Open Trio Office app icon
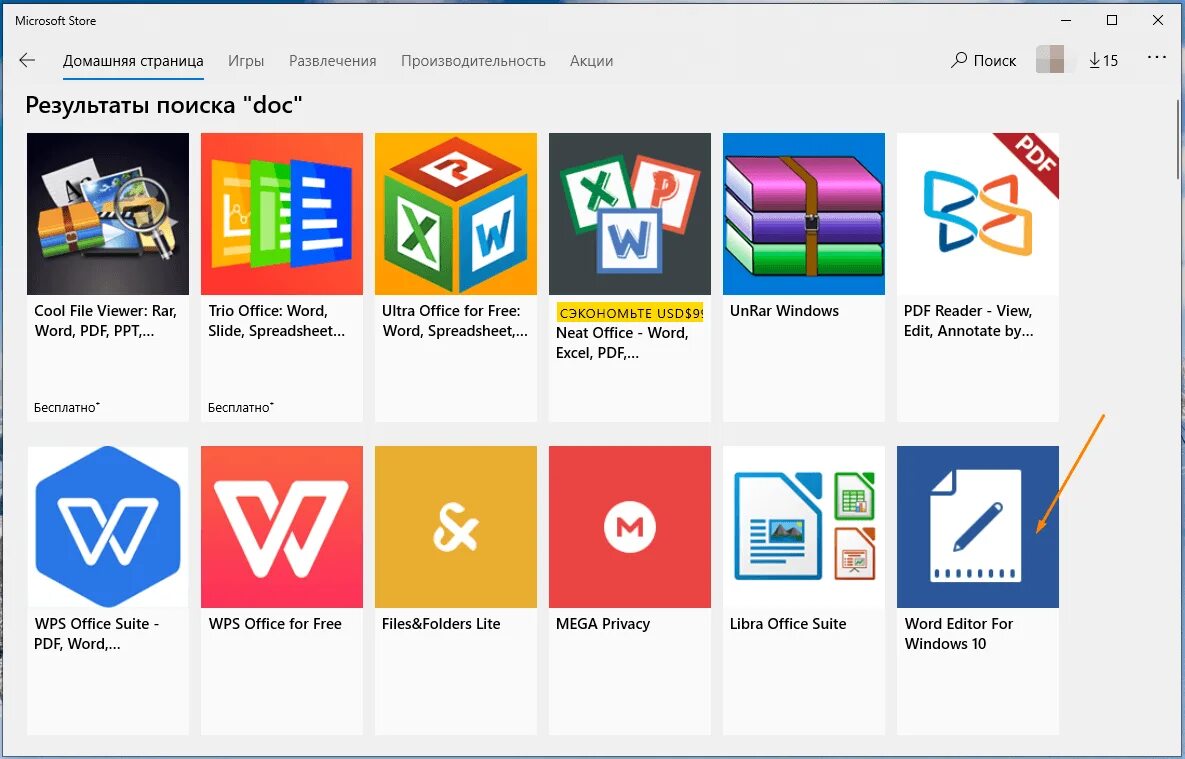The width and height of the screenshot is (1185, 759). pyautogui.click(x=282, y=214)
